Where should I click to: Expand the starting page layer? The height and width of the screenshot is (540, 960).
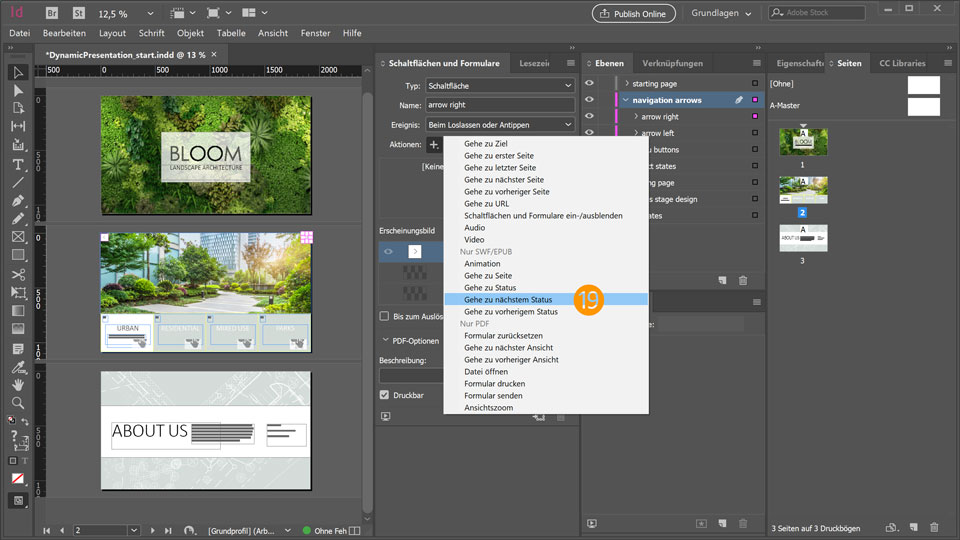coord(627,83)
